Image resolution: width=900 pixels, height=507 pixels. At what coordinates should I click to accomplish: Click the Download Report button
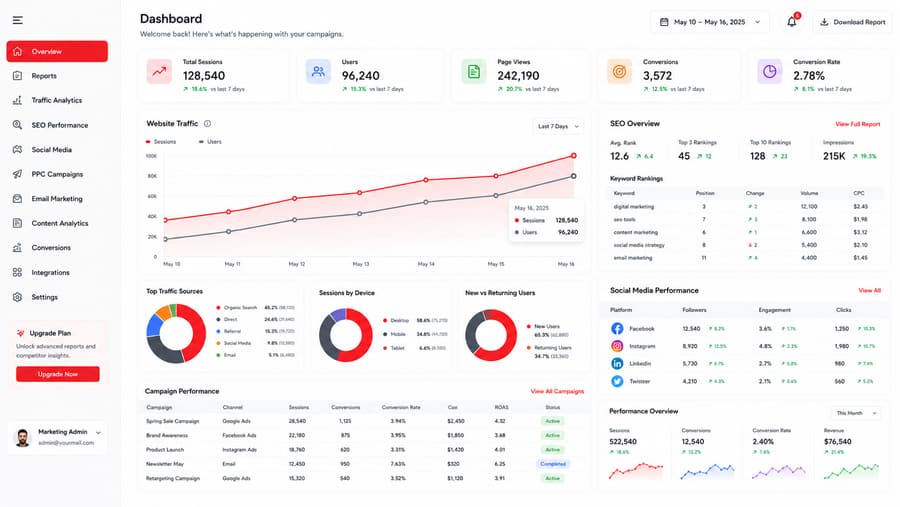coord(852,22)
